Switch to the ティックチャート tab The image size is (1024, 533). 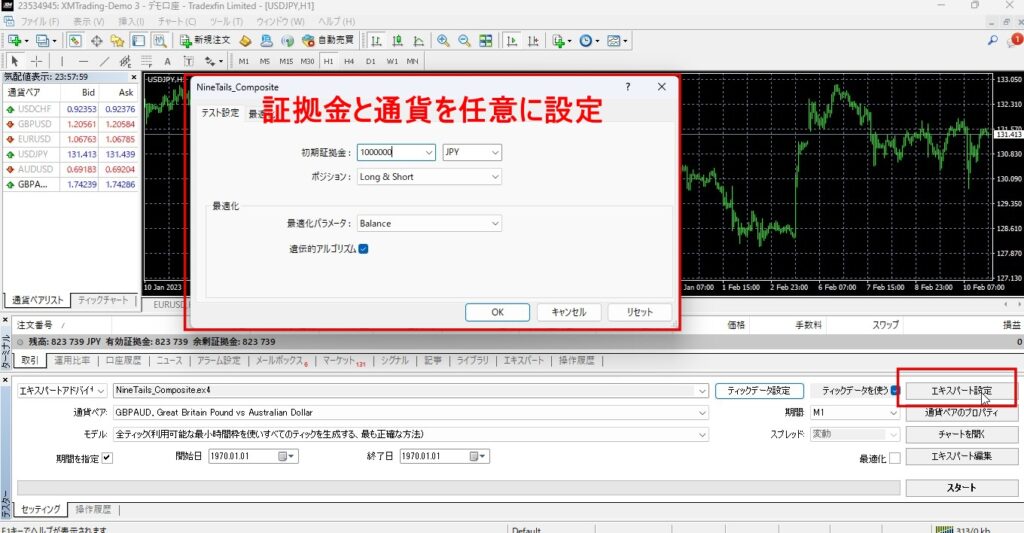point(103,300)
